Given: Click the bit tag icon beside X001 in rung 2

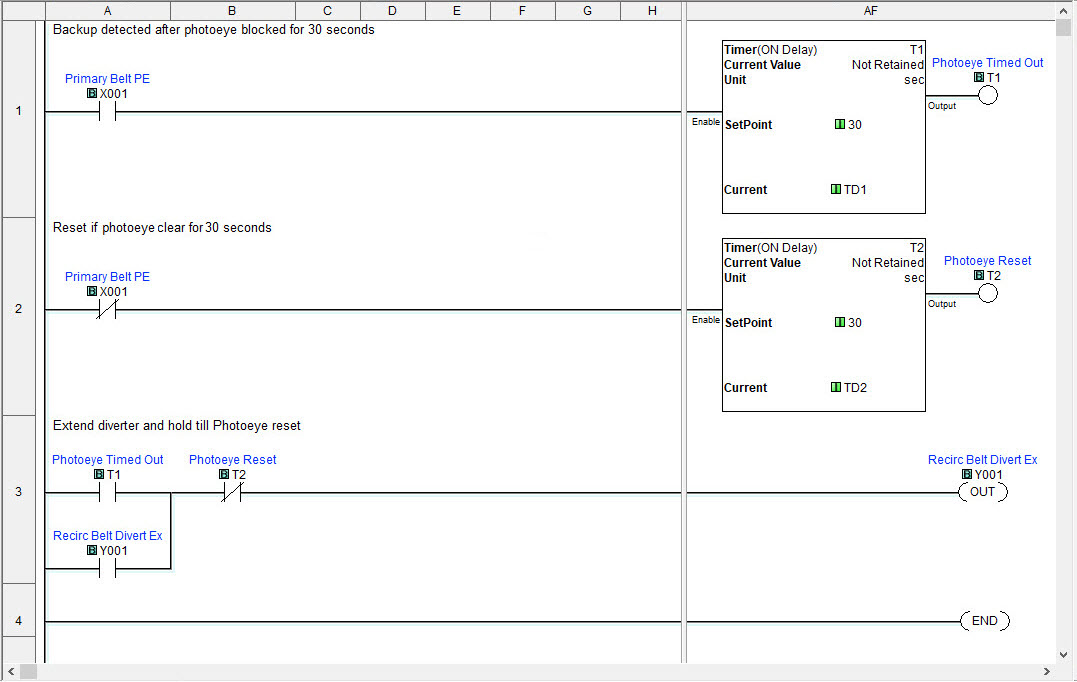Looking at the screenshot, I should point(92,291).
